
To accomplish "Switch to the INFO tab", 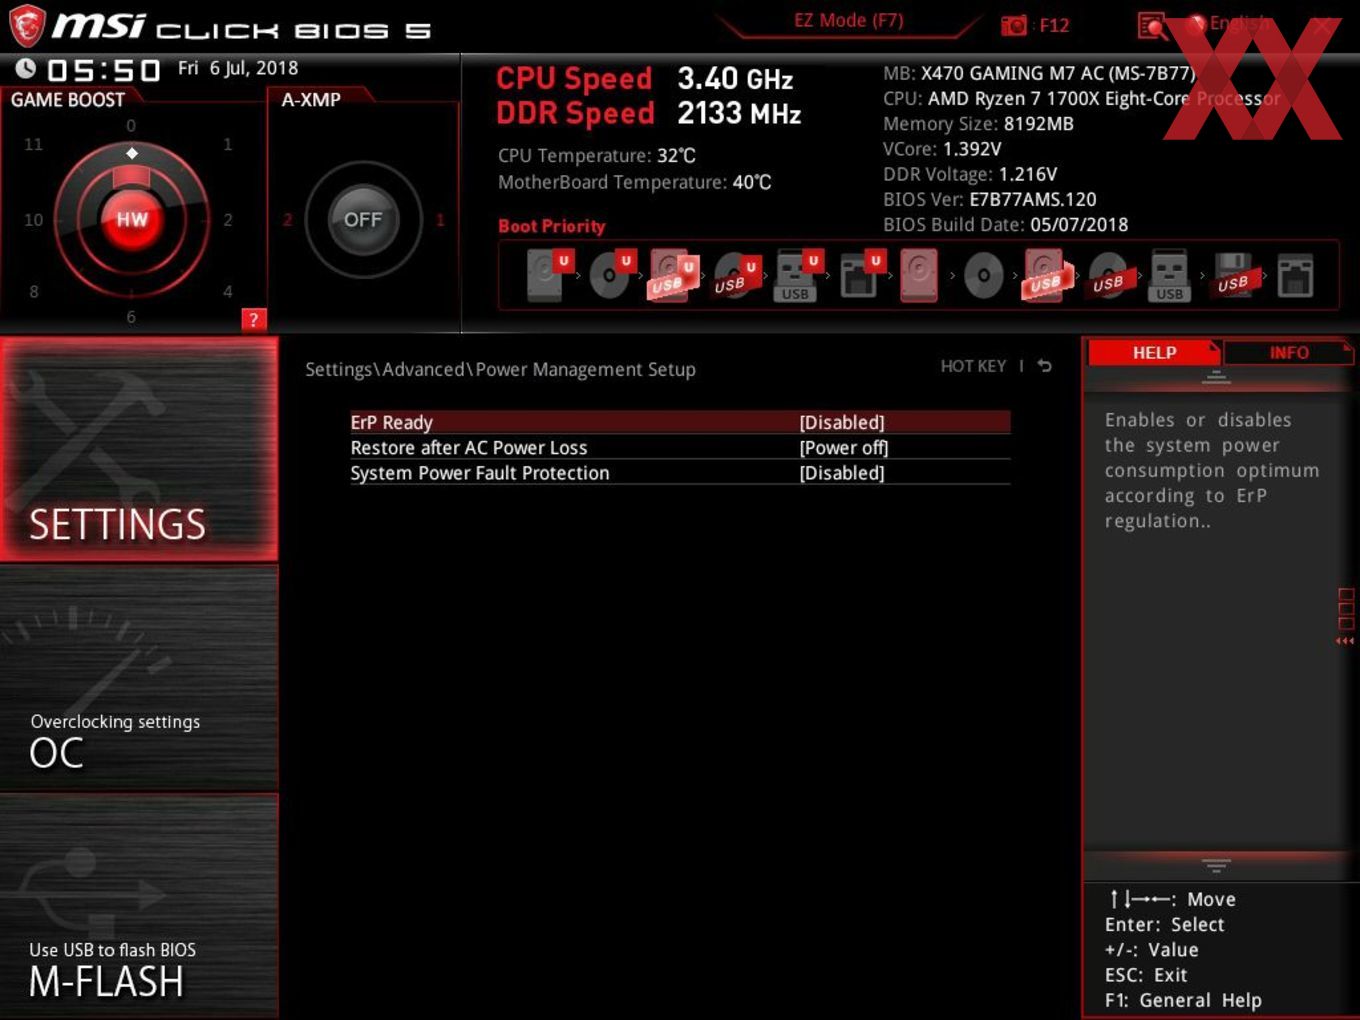I will point(1288,352).
